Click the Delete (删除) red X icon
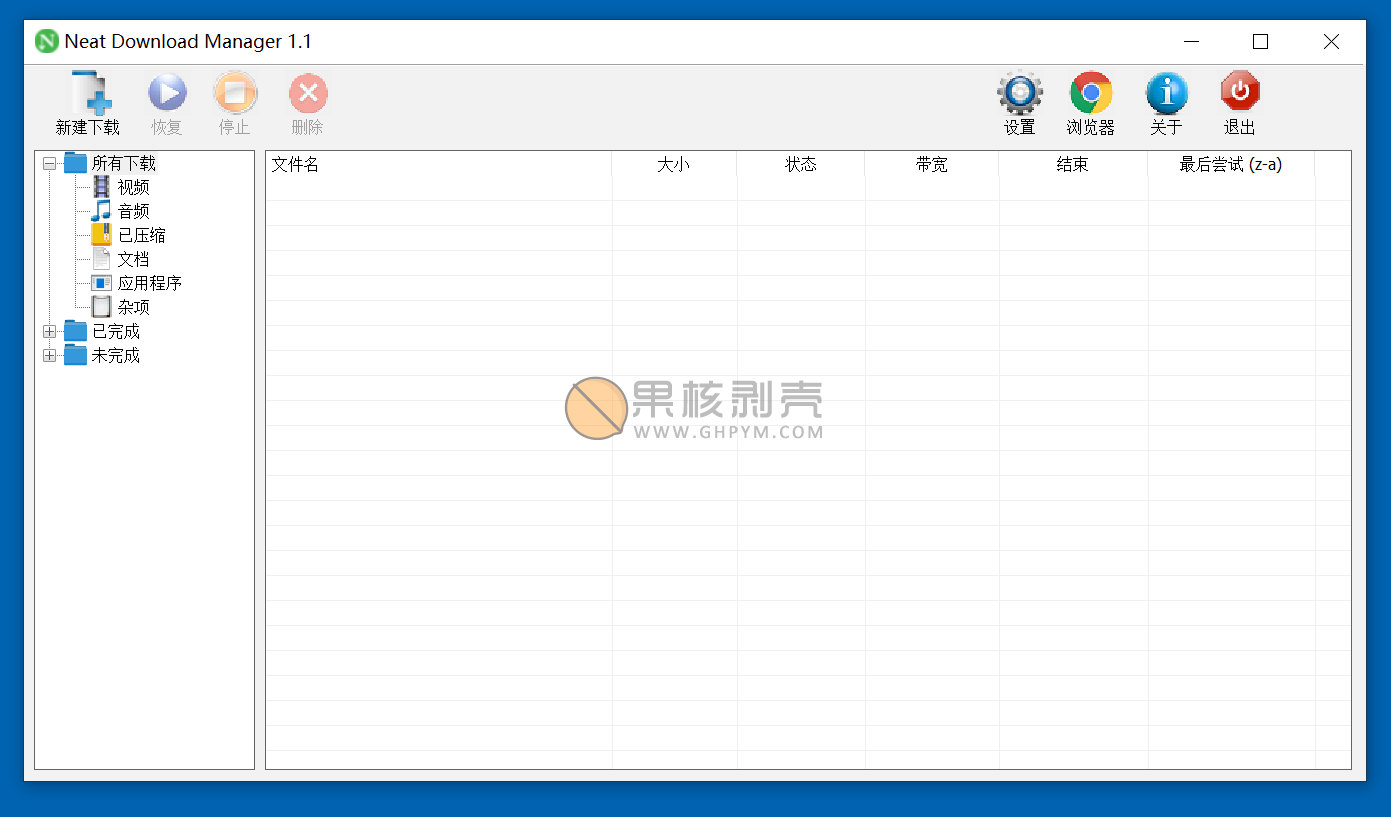This screenshot has width=1391, height=817. 308,94
